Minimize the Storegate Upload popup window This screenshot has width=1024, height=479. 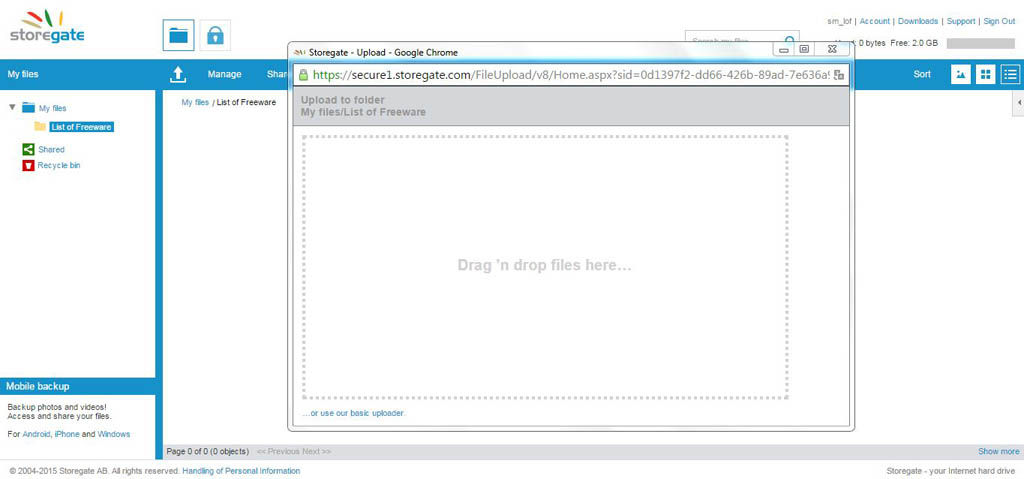[x=784, y=49]
